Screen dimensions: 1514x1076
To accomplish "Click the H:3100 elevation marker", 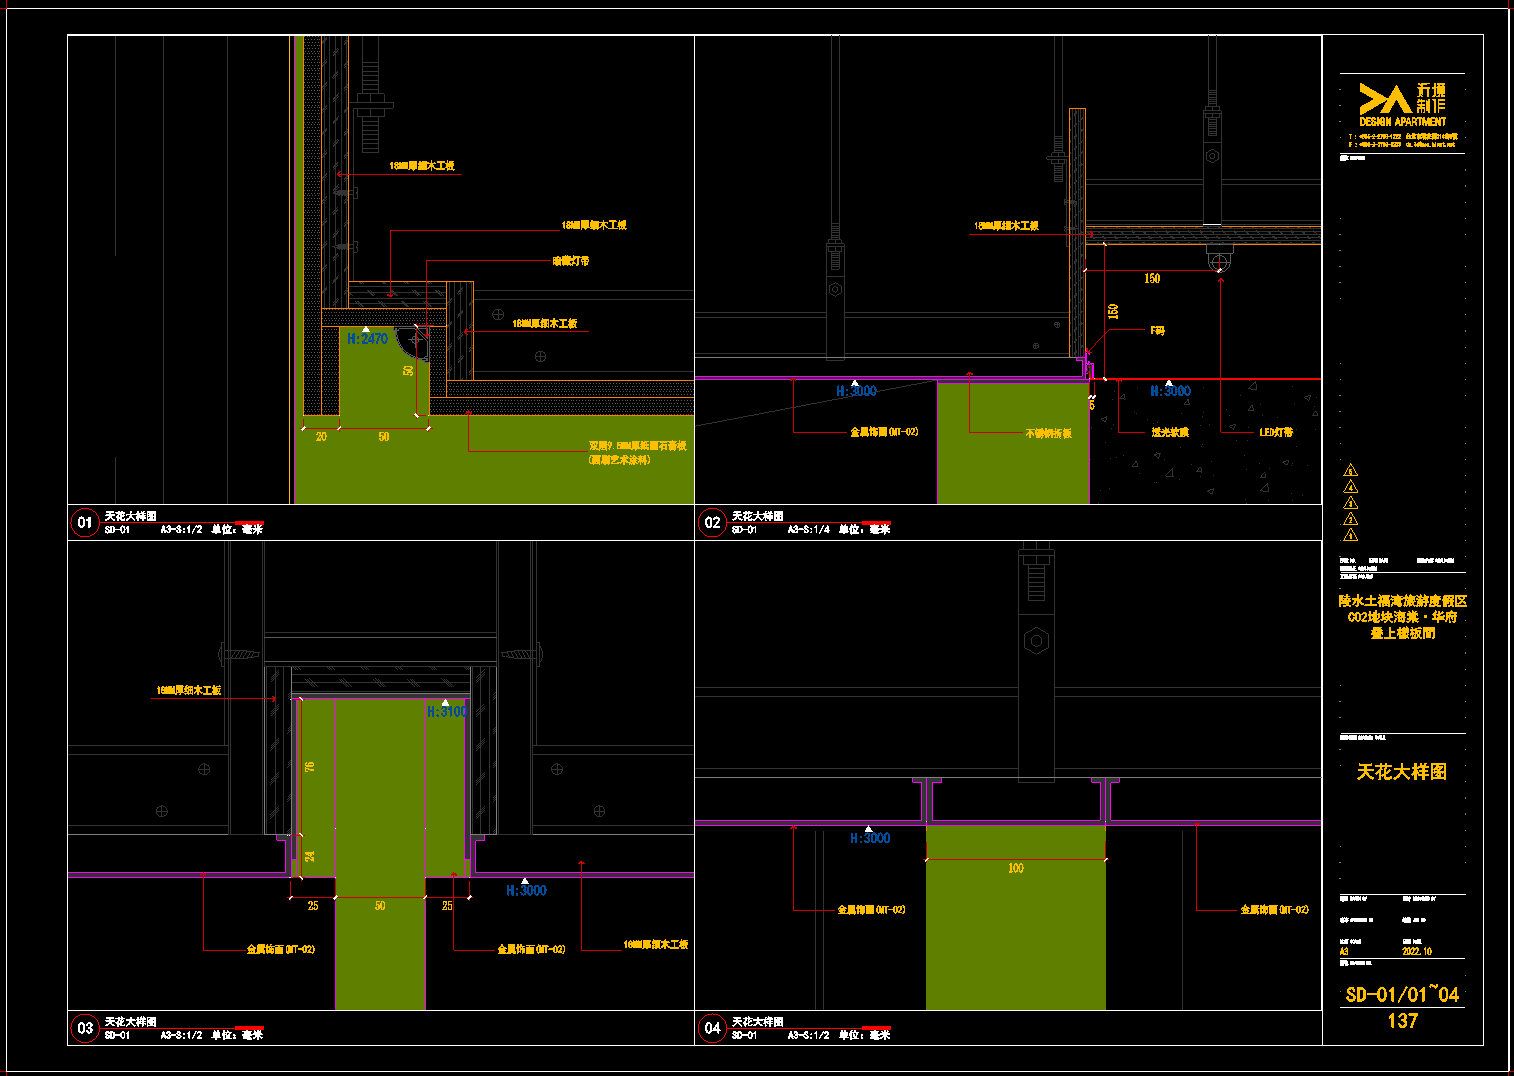I will coord(446,712).
